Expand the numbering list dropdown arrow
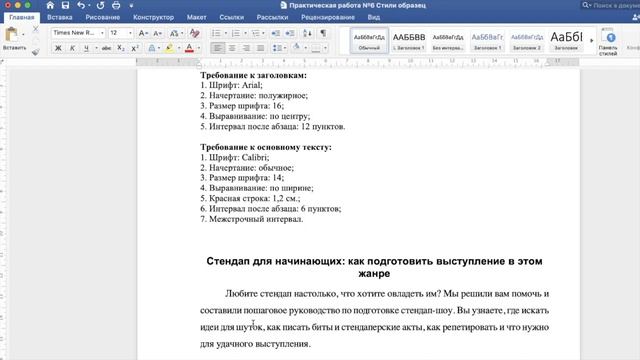Image resolution: width=640 pixels, height=360 pixels. click(245, 33)
